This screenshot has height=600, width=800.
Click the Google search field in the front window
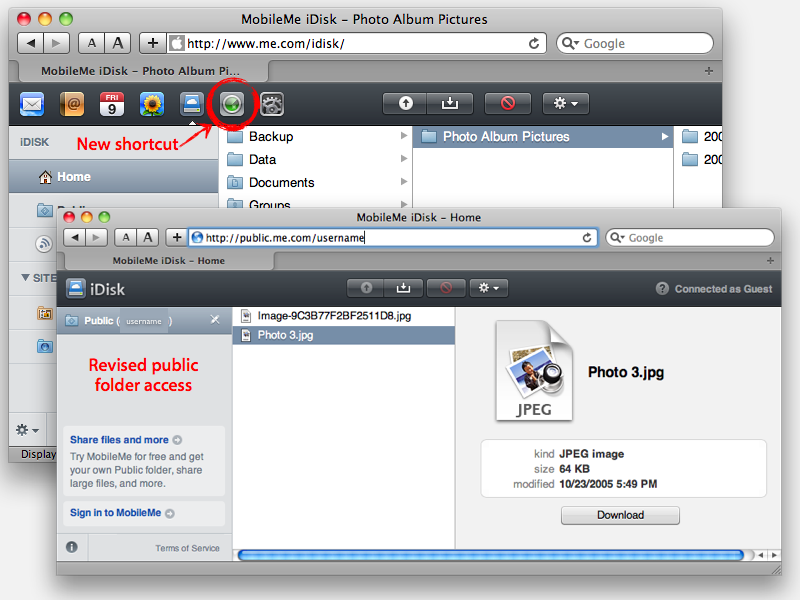click(x=690, y=237)
